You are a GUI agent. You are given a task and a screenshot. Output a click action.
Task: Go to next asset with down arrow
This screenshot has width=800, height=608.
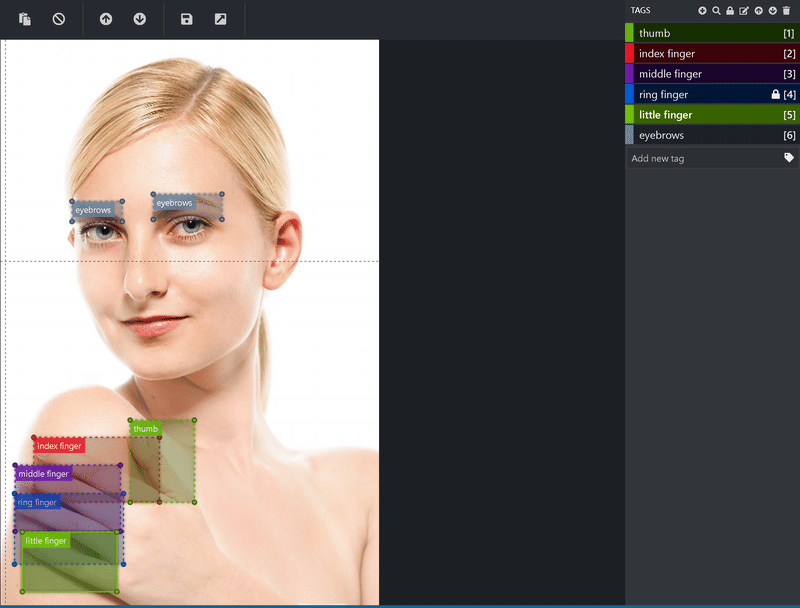140,19
